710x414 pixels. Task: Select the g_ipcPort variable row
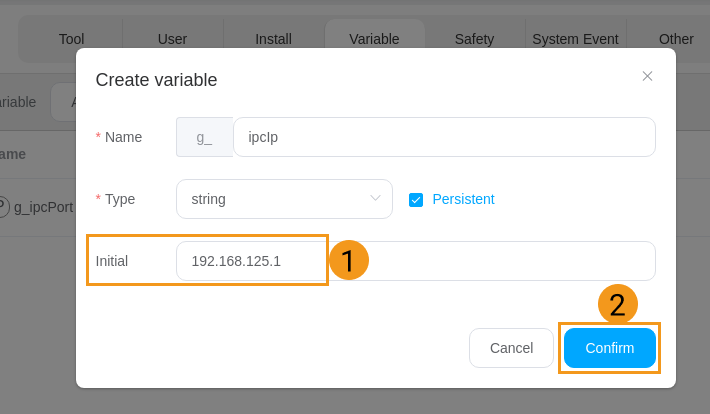pyautogui.click(x=43, y=207)
